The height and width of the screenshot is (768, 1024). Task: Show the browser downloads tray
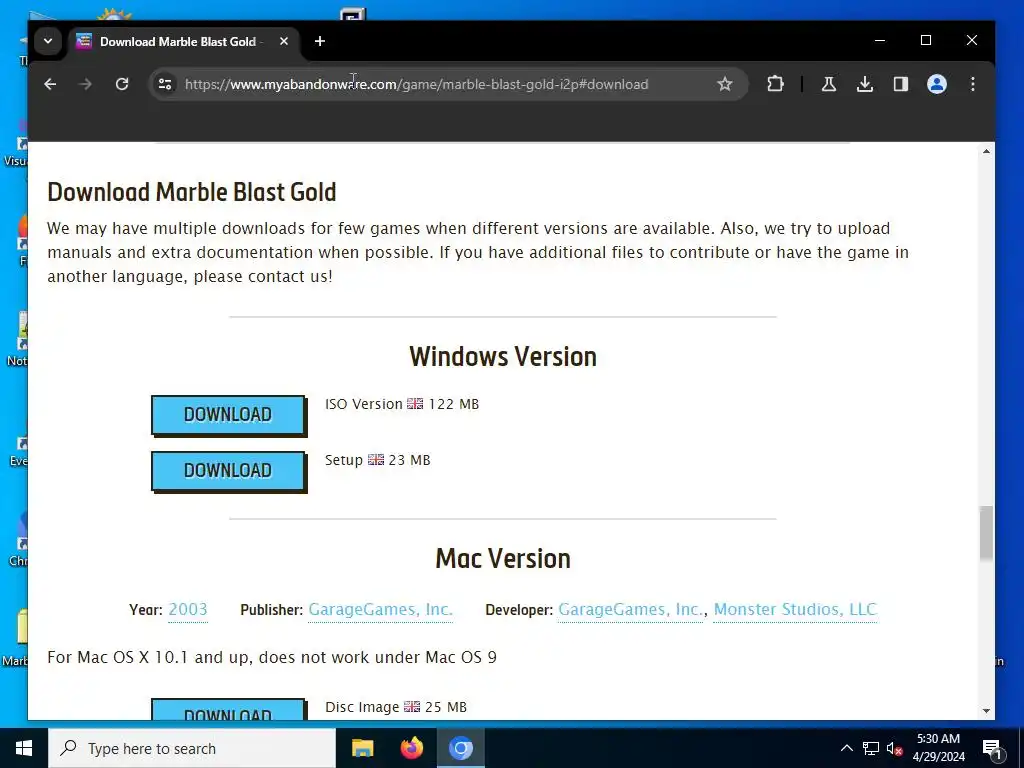pyautogui.click(x=865, y=84)
